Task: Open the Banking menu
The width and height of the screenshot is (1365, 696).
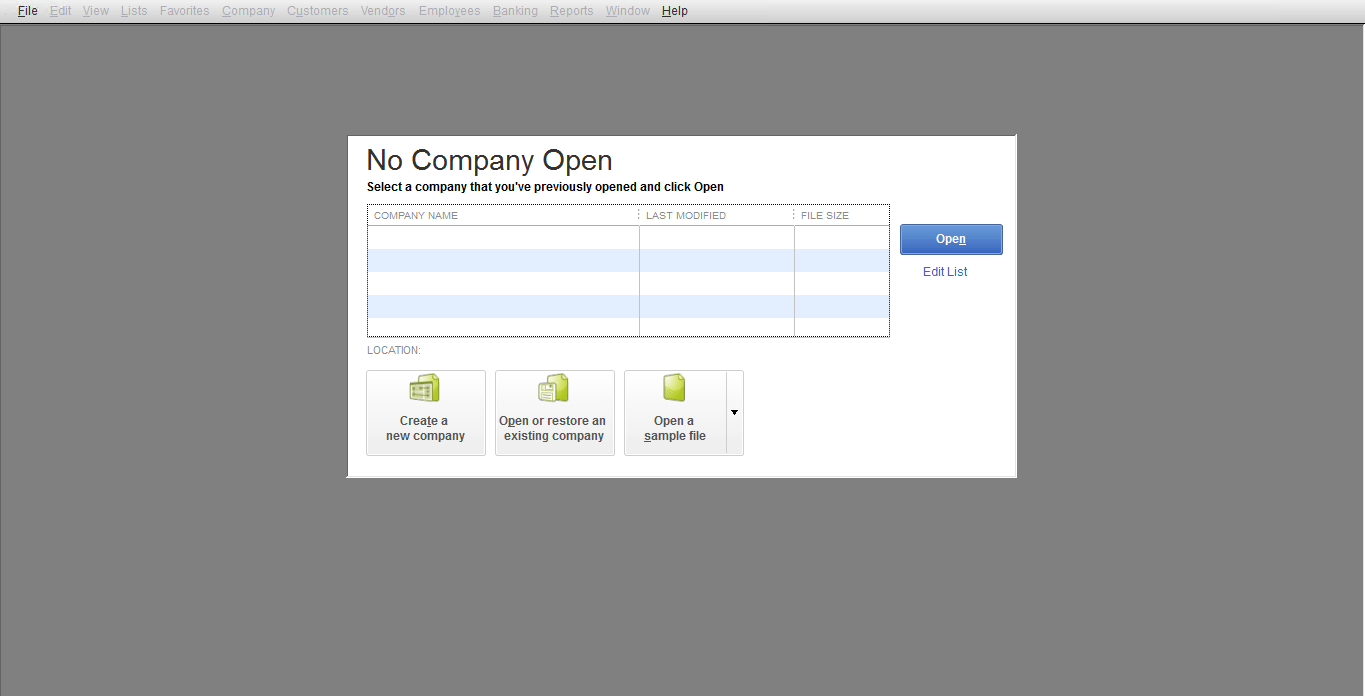Action: click(x=515, y=10)
